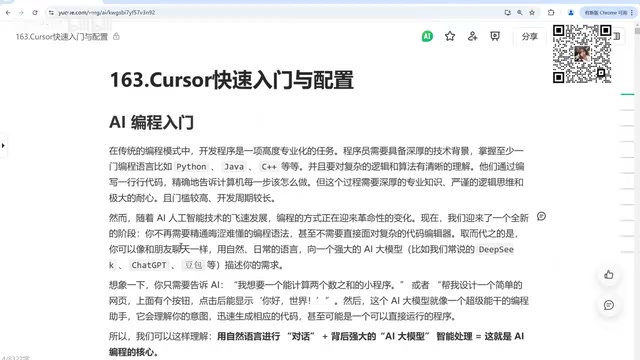Viewport: 640px width, 360px height.
Task: Click the breadcrumb title 163.Cursor快速入门与配置
Action: click(x=62, y=37)
